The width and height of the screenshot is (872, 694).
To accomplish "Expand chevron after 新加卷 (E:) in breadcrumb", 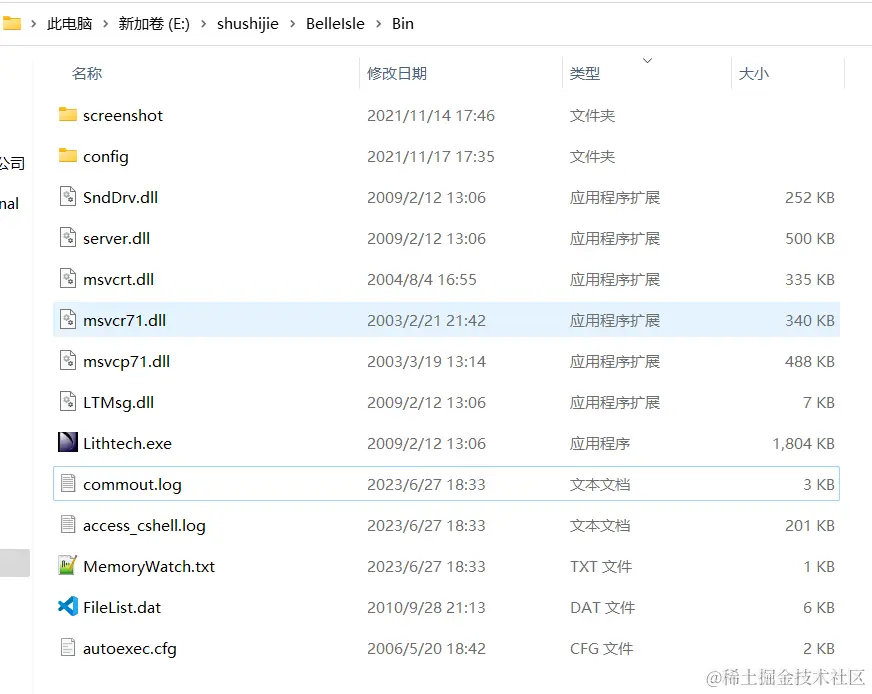I will point(204,24).
